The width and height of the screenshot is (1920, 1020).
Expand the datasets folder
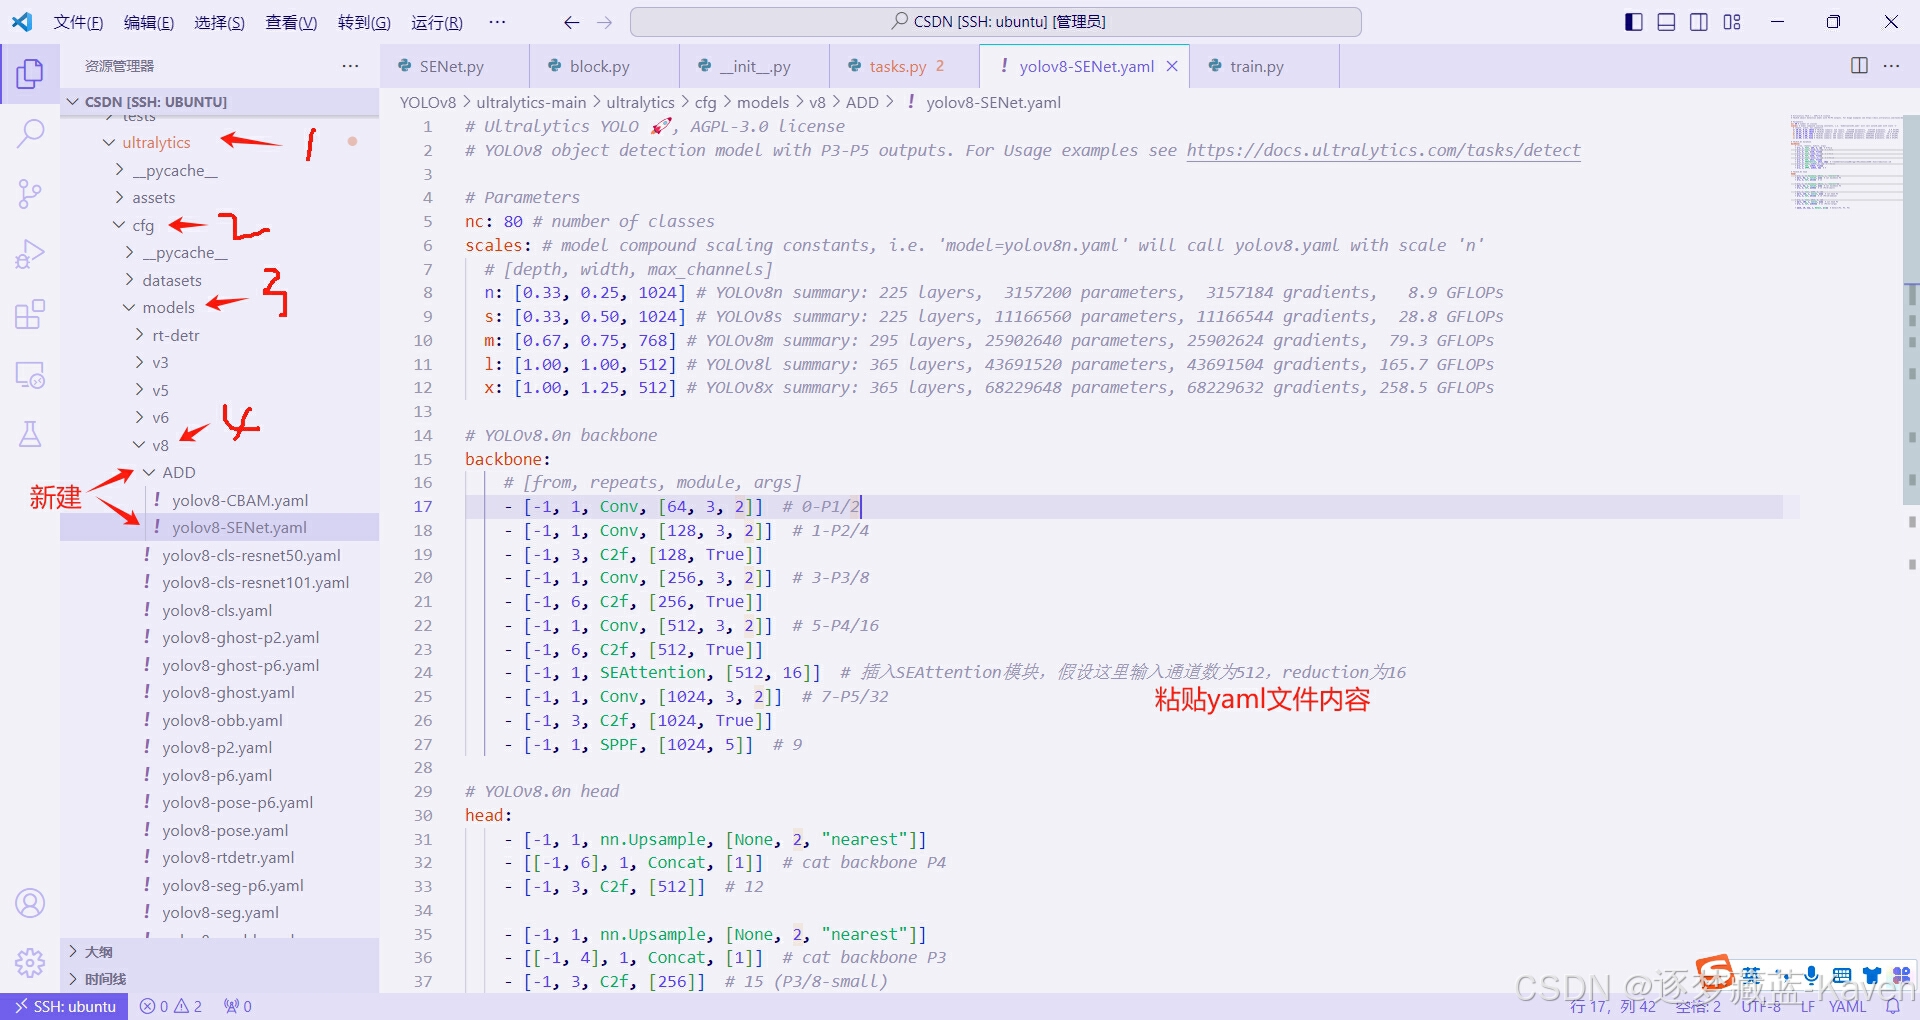(x=129, y=280)
